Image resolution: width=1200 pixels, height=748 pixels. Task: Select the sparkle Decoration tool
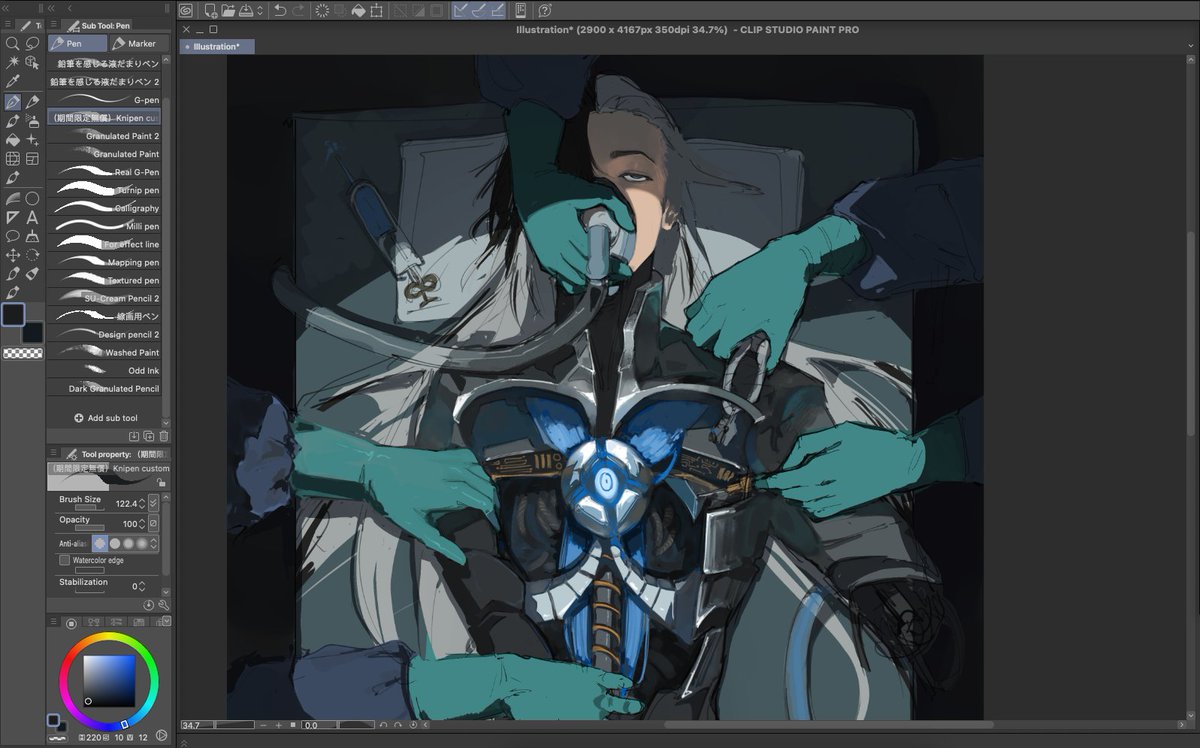32,140
